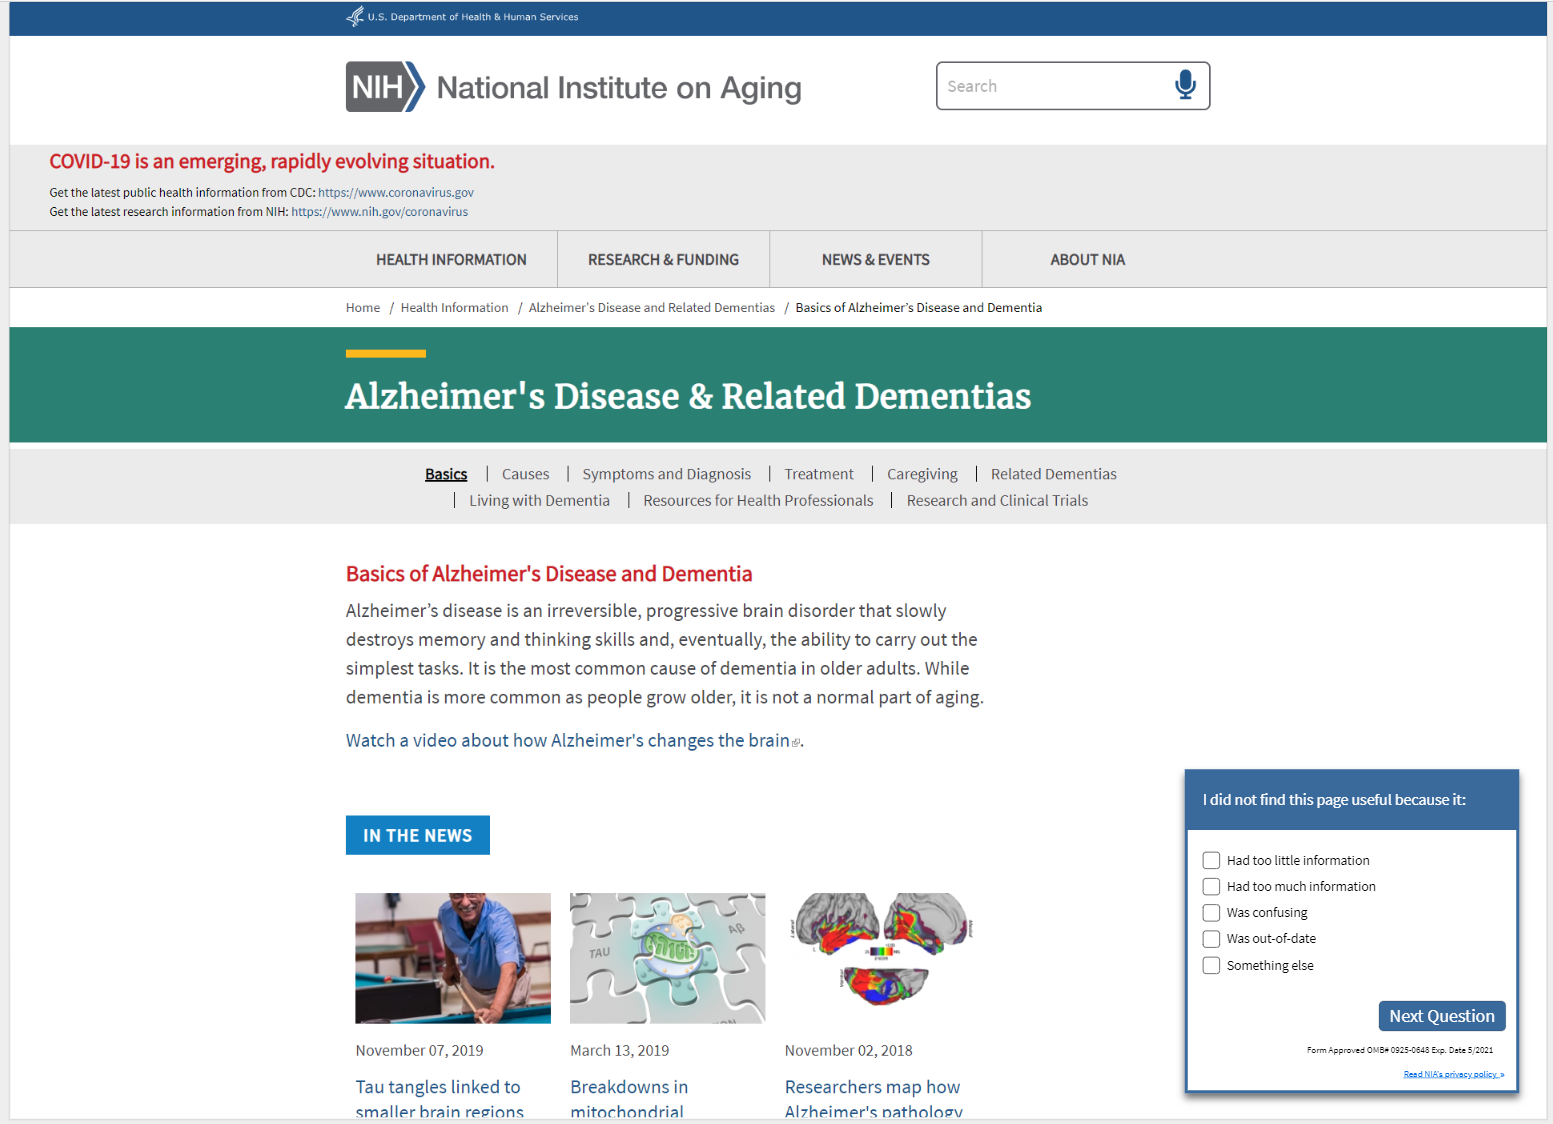The image size is (1553, 1124).
Task: Enable 'Was out-of-date' option
Action: [x=1211, y=938]
